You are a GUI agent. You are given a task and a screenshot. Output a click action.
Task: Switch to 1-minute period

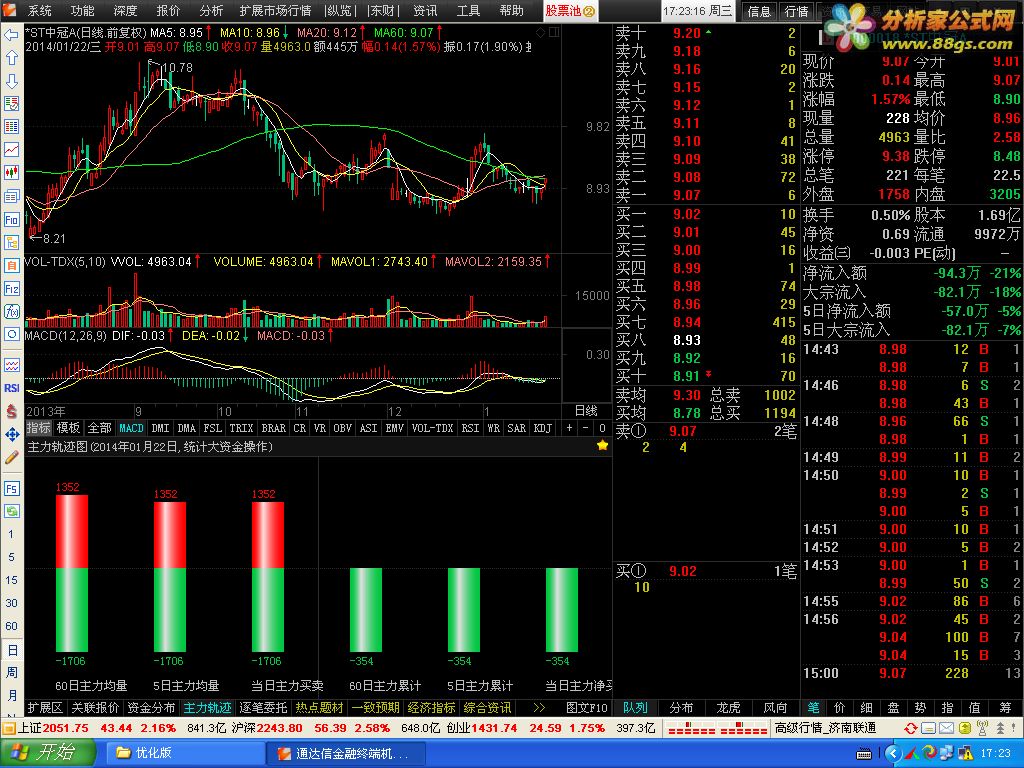(x=11, y=534)
